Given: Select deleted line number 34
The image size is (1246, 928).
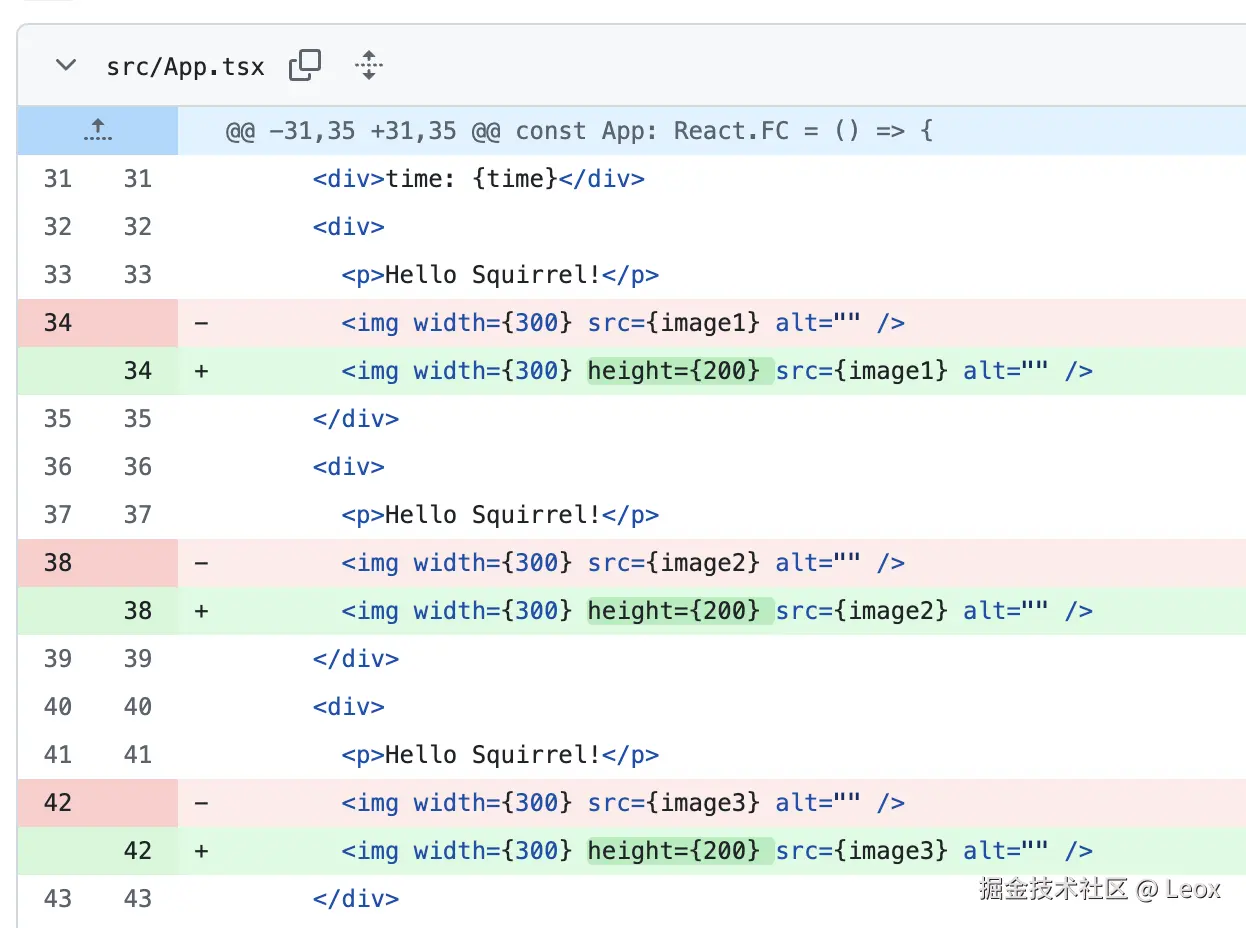Looking at the screenshot, I should (58, 323).
